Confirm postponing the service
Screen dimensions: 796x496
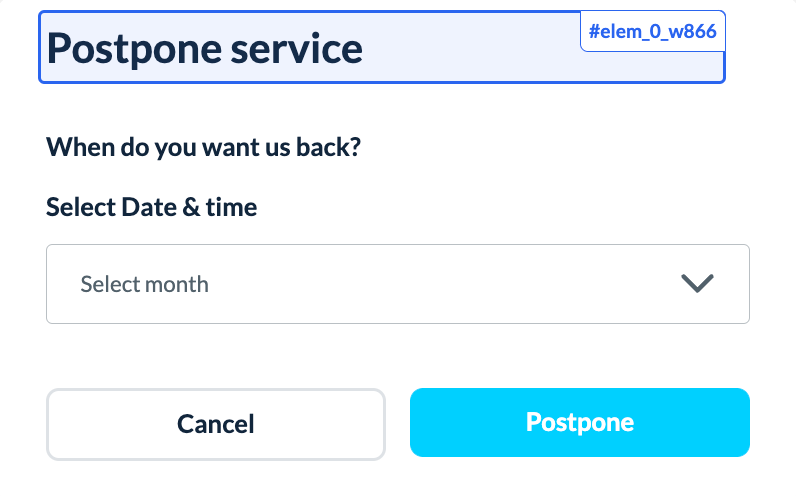[580, 422]
